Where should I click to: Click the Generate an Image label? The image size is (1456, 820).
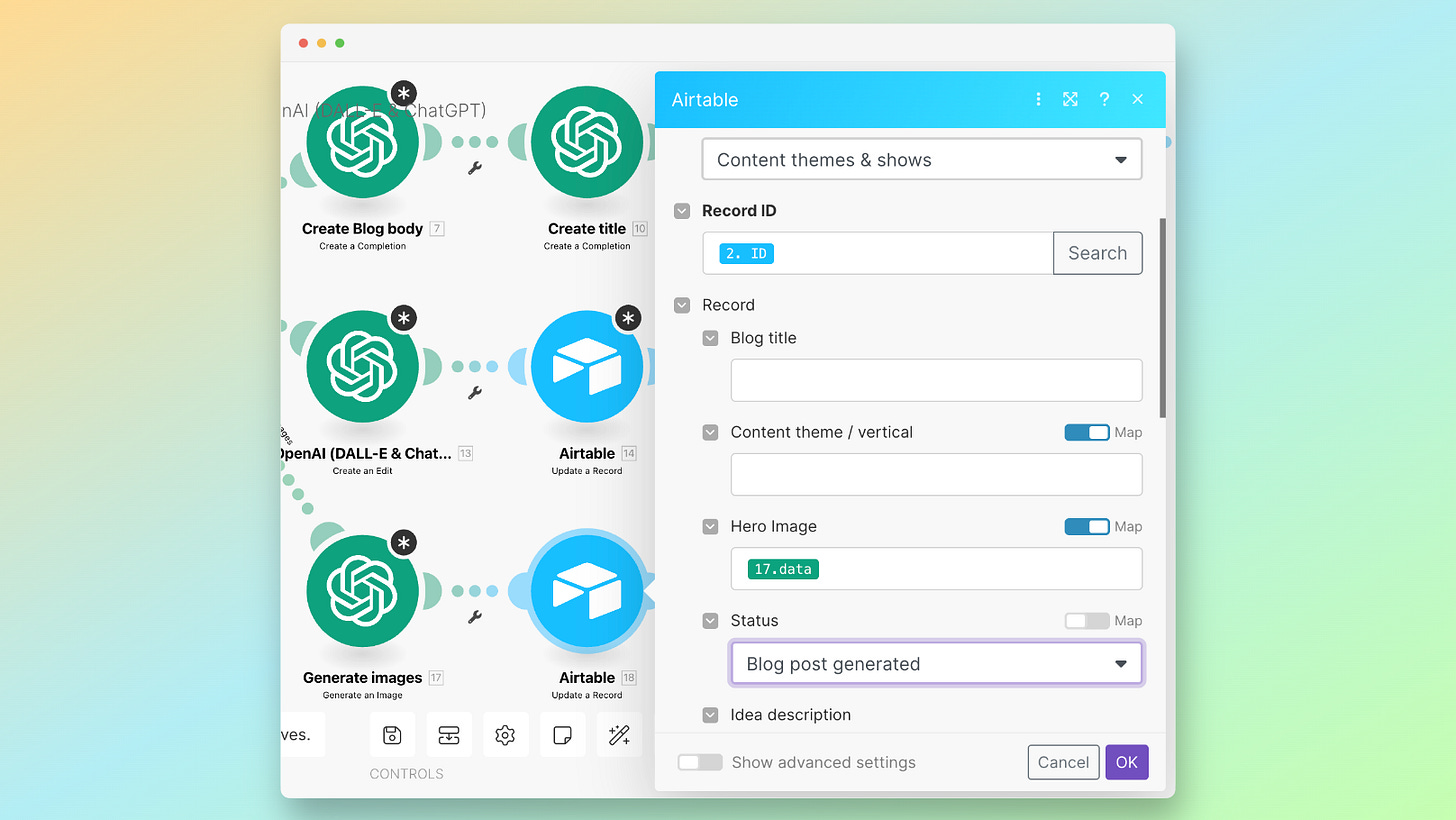tap(362, 695)
